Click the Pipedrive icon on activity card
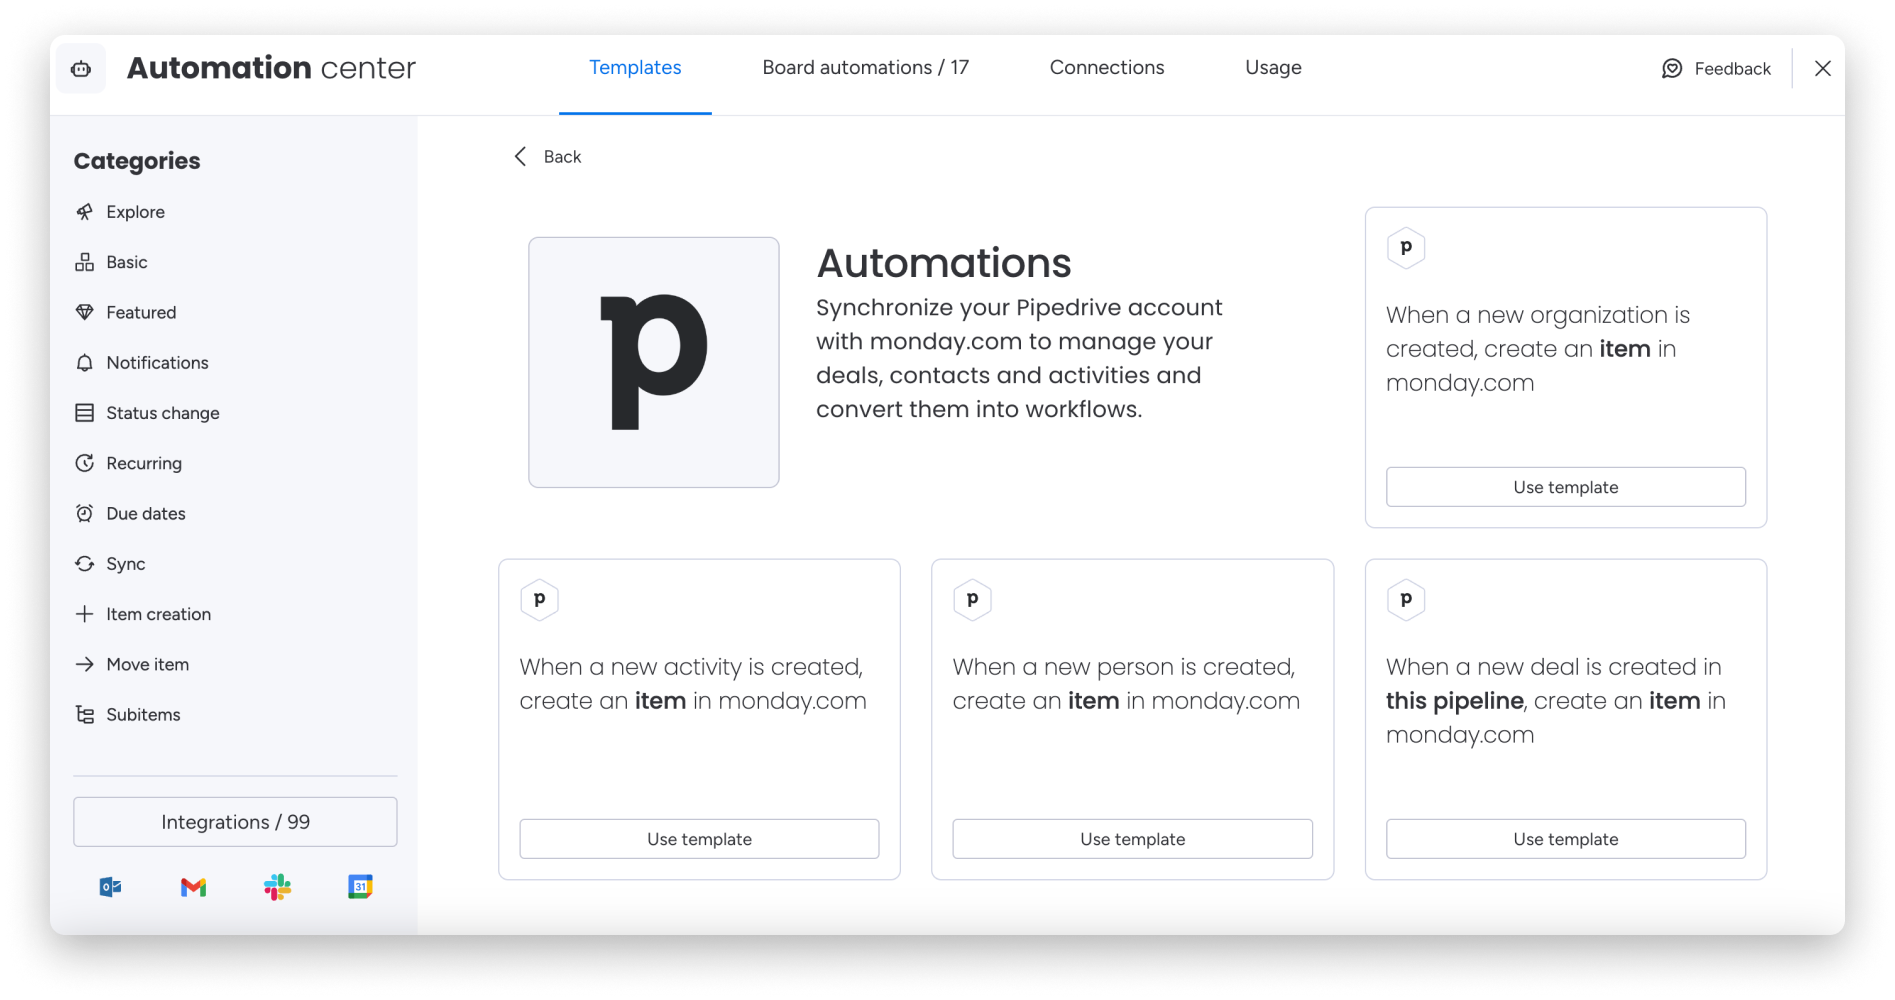 click(539, 600)
